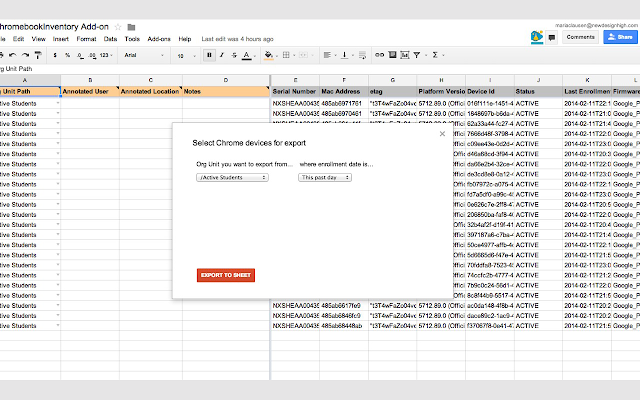Open the Add-ons menu
Image resolution: width=640 pixels, height=400 pixels.
(x=159, y=39)
